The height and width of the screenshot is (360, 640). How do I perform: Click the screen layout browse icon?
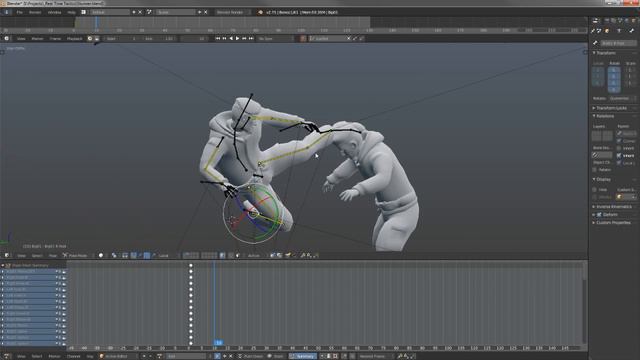point(84,12)
